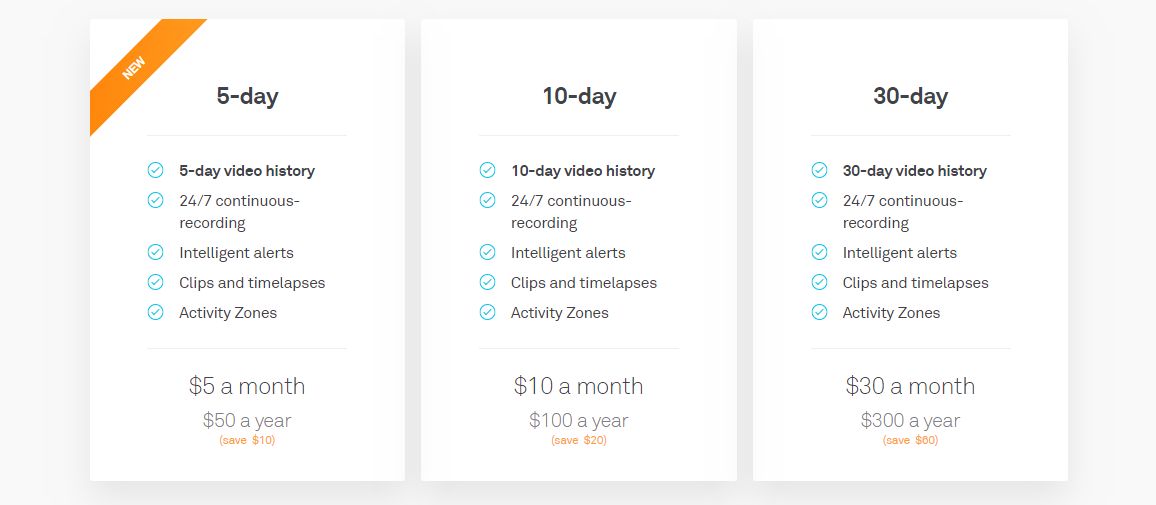Screen dimensions: 1156x505
Task: Click the $30 a month price
Action: tap(910, 386)
